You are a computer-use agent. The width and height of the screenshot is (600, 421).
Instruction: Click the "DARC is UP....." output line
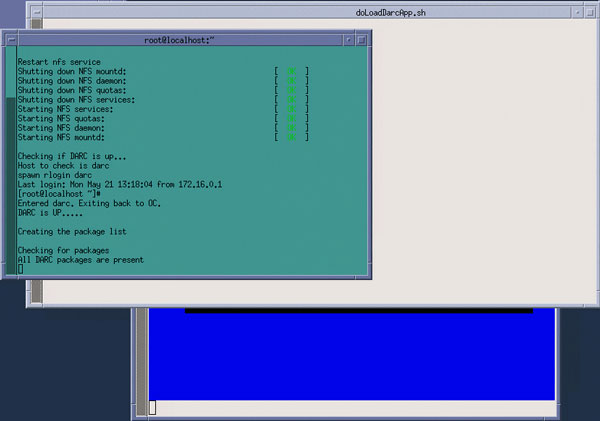coord(50,213)
